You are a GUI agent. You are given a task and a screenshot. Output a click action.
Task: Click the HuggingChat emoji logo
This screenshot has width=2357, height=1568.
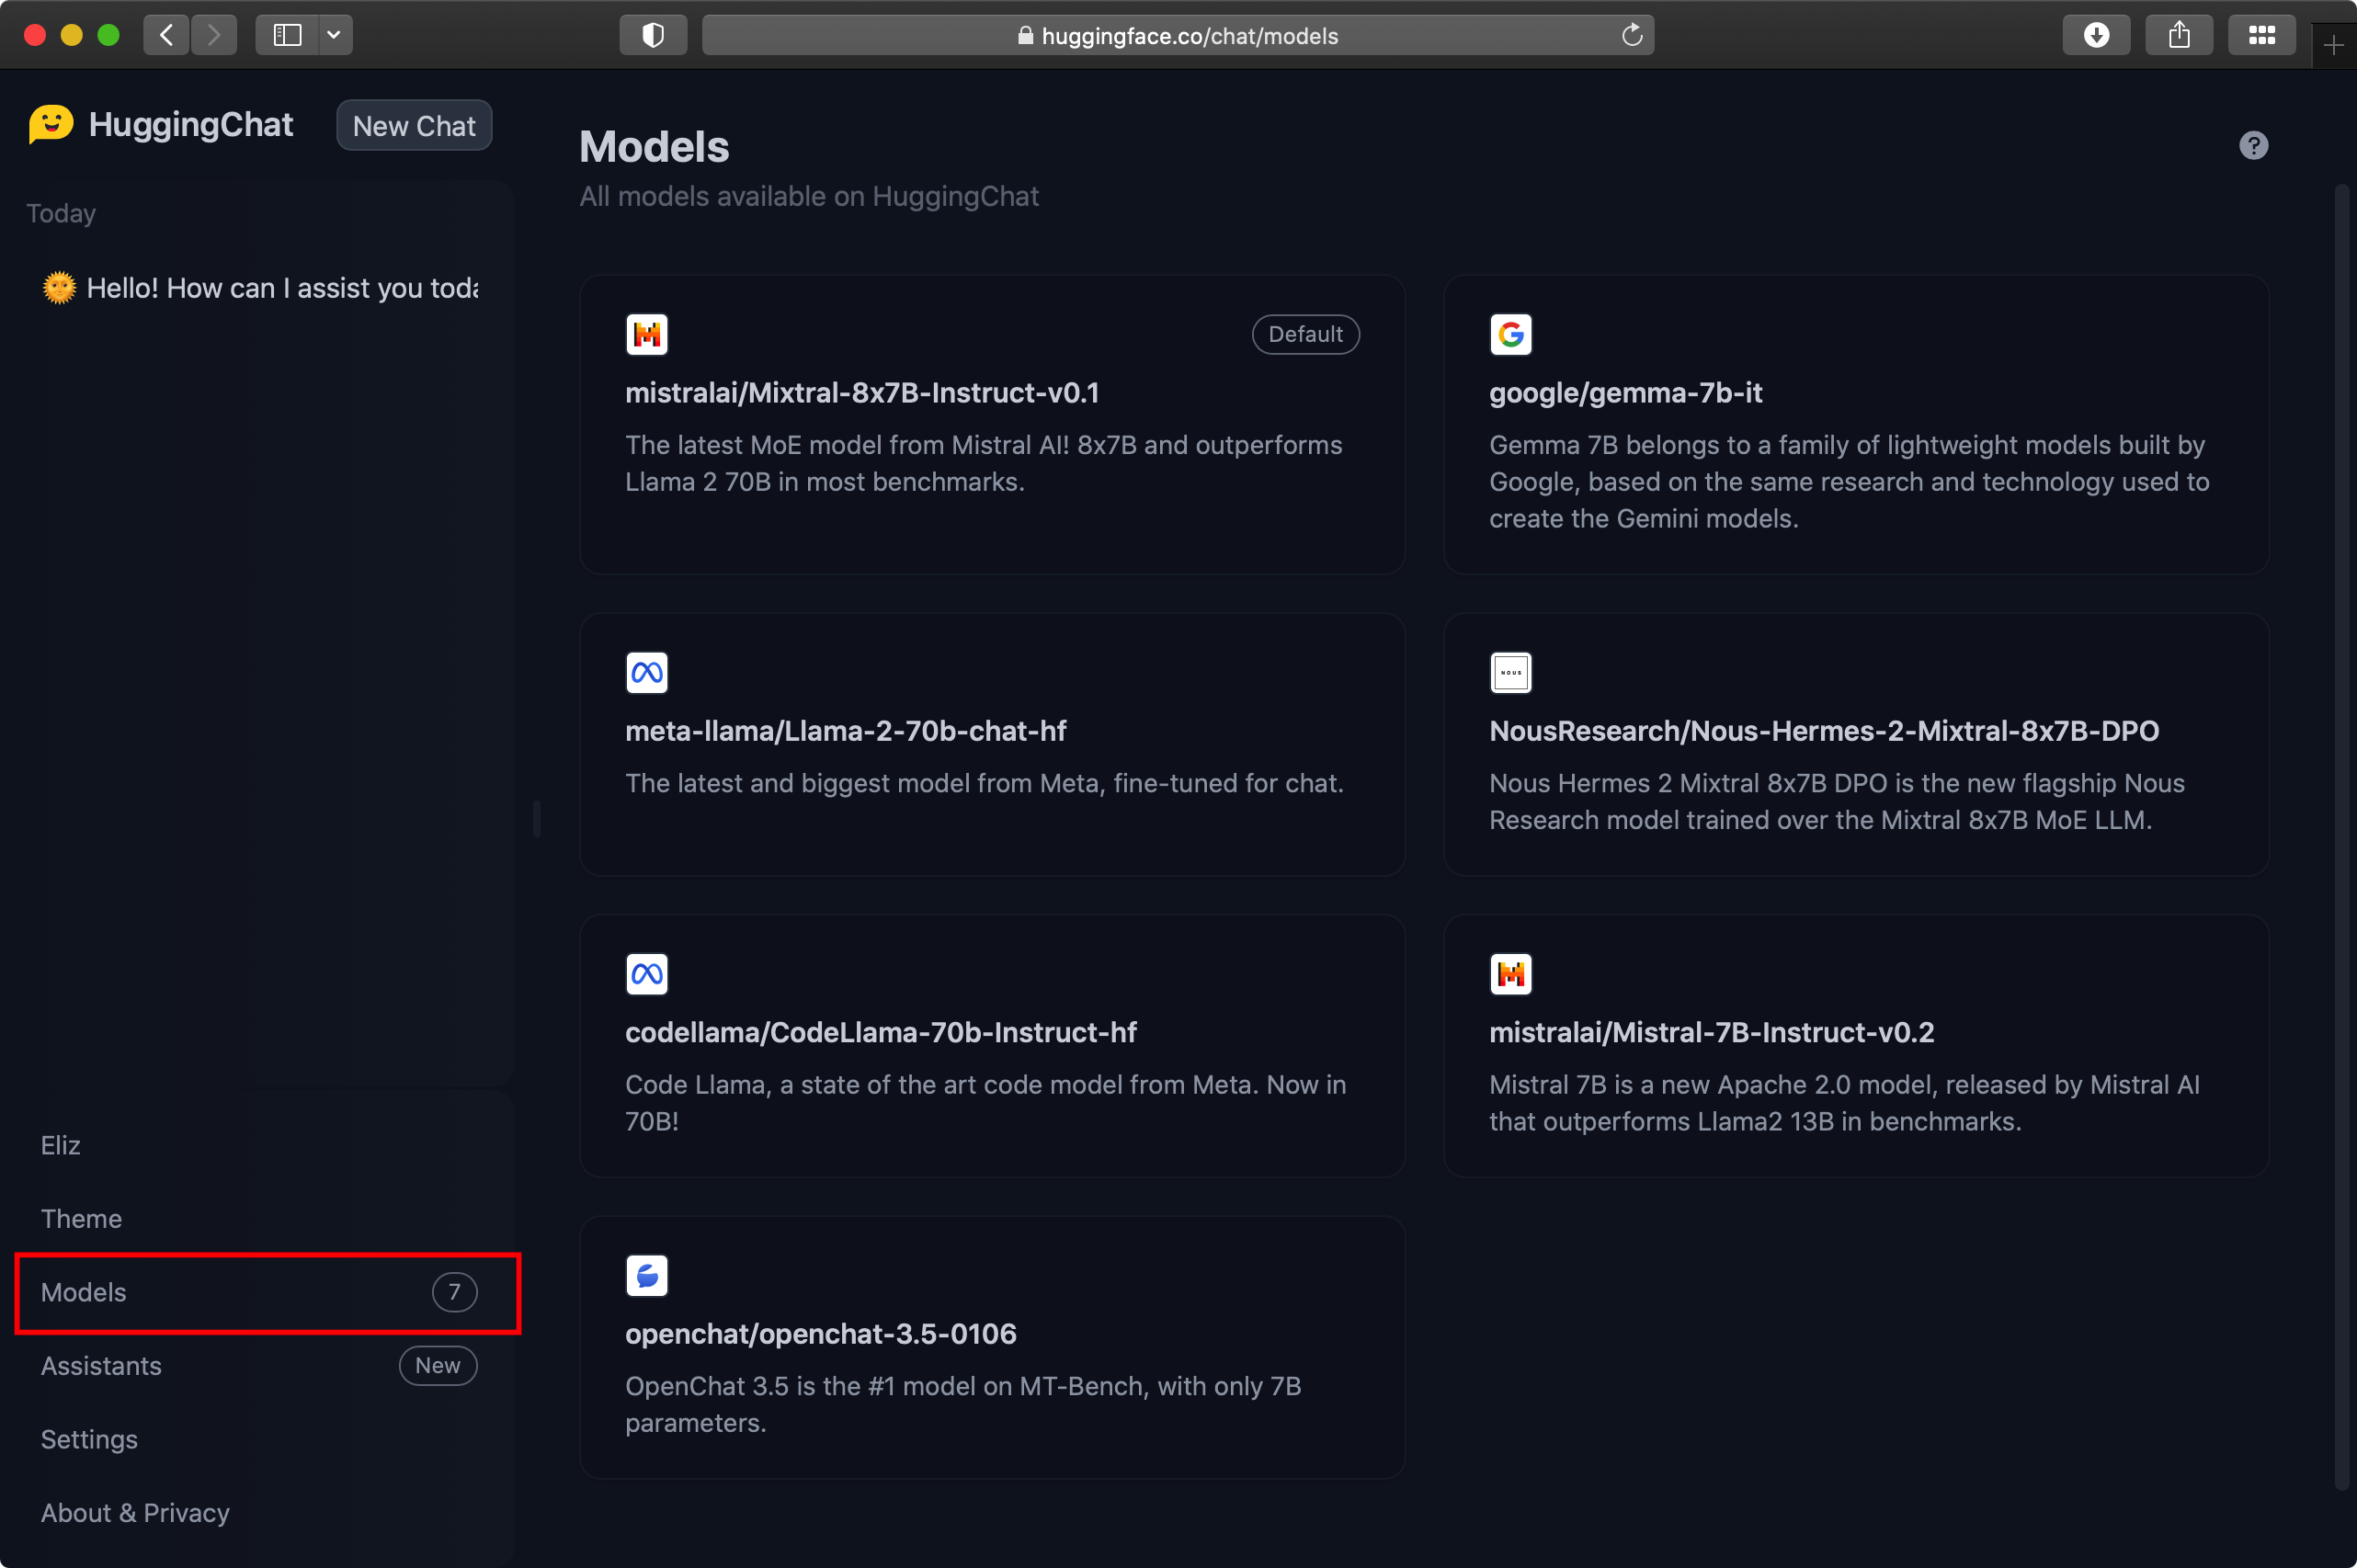coord(51,125)
